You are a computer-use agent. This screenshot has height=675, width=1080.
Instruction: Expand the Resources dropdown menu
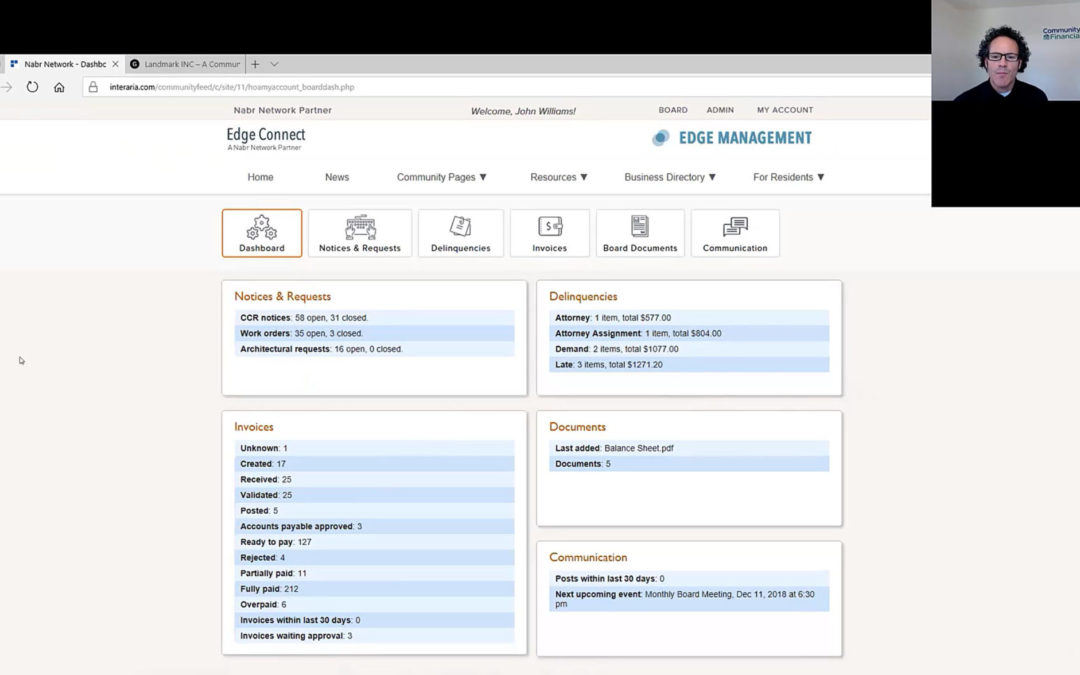point(558,177)
